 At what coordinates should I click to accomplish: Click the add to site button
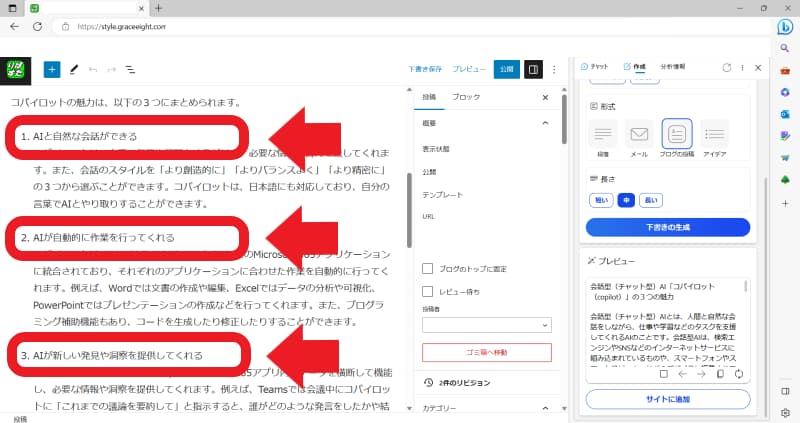(x=668, y=400)
